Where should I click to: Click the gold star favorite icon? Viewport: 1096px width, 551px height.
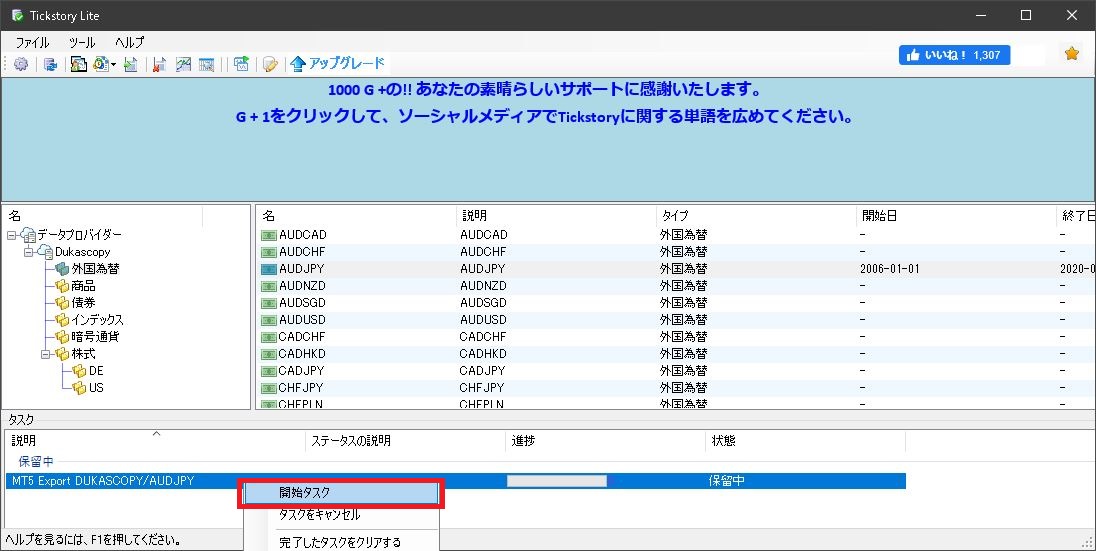(x=1072, y=53)
